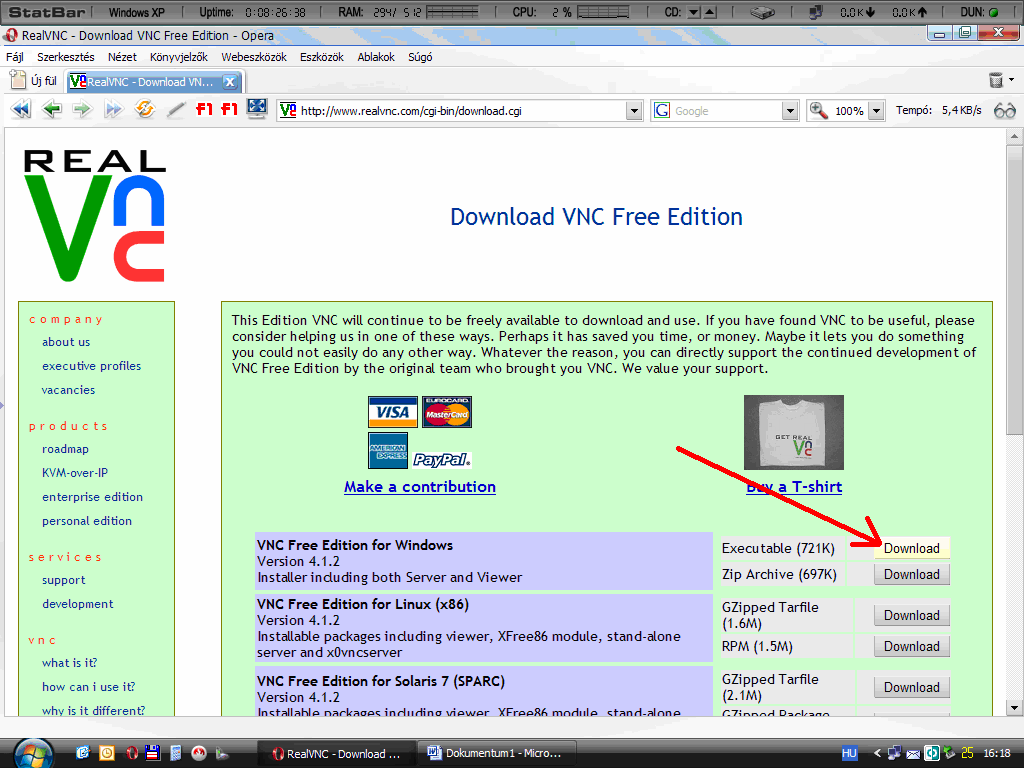
Task: Click the floppy disk quick launch icon
Action: (x=153, y=753)
